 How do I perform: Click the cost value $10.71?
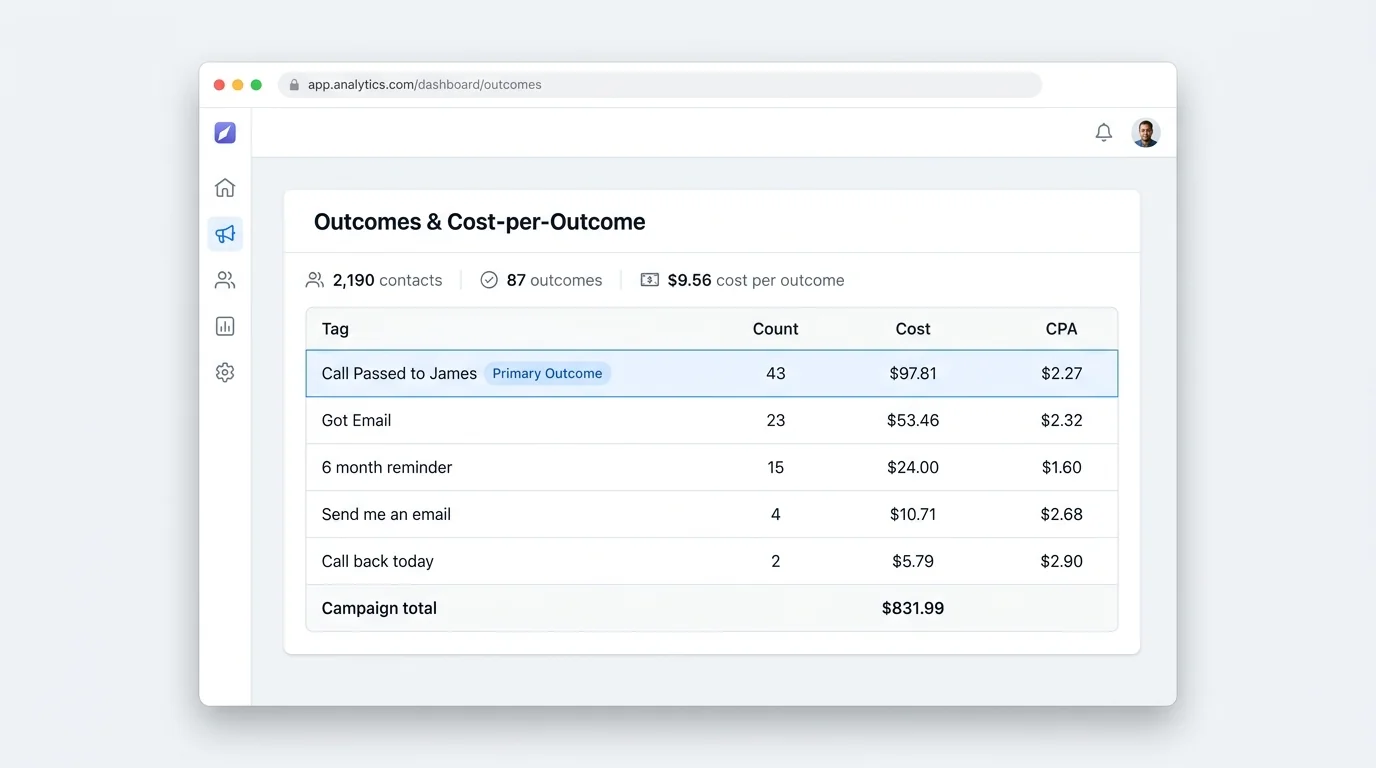click(913, 514)
